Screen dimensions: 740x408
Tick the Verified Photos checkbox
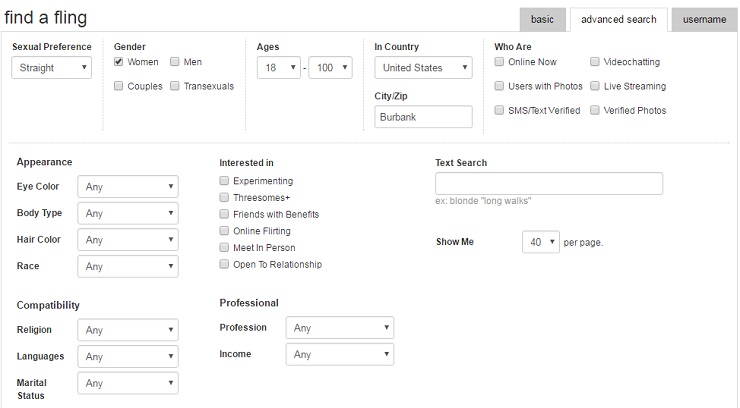coord(595,110)
